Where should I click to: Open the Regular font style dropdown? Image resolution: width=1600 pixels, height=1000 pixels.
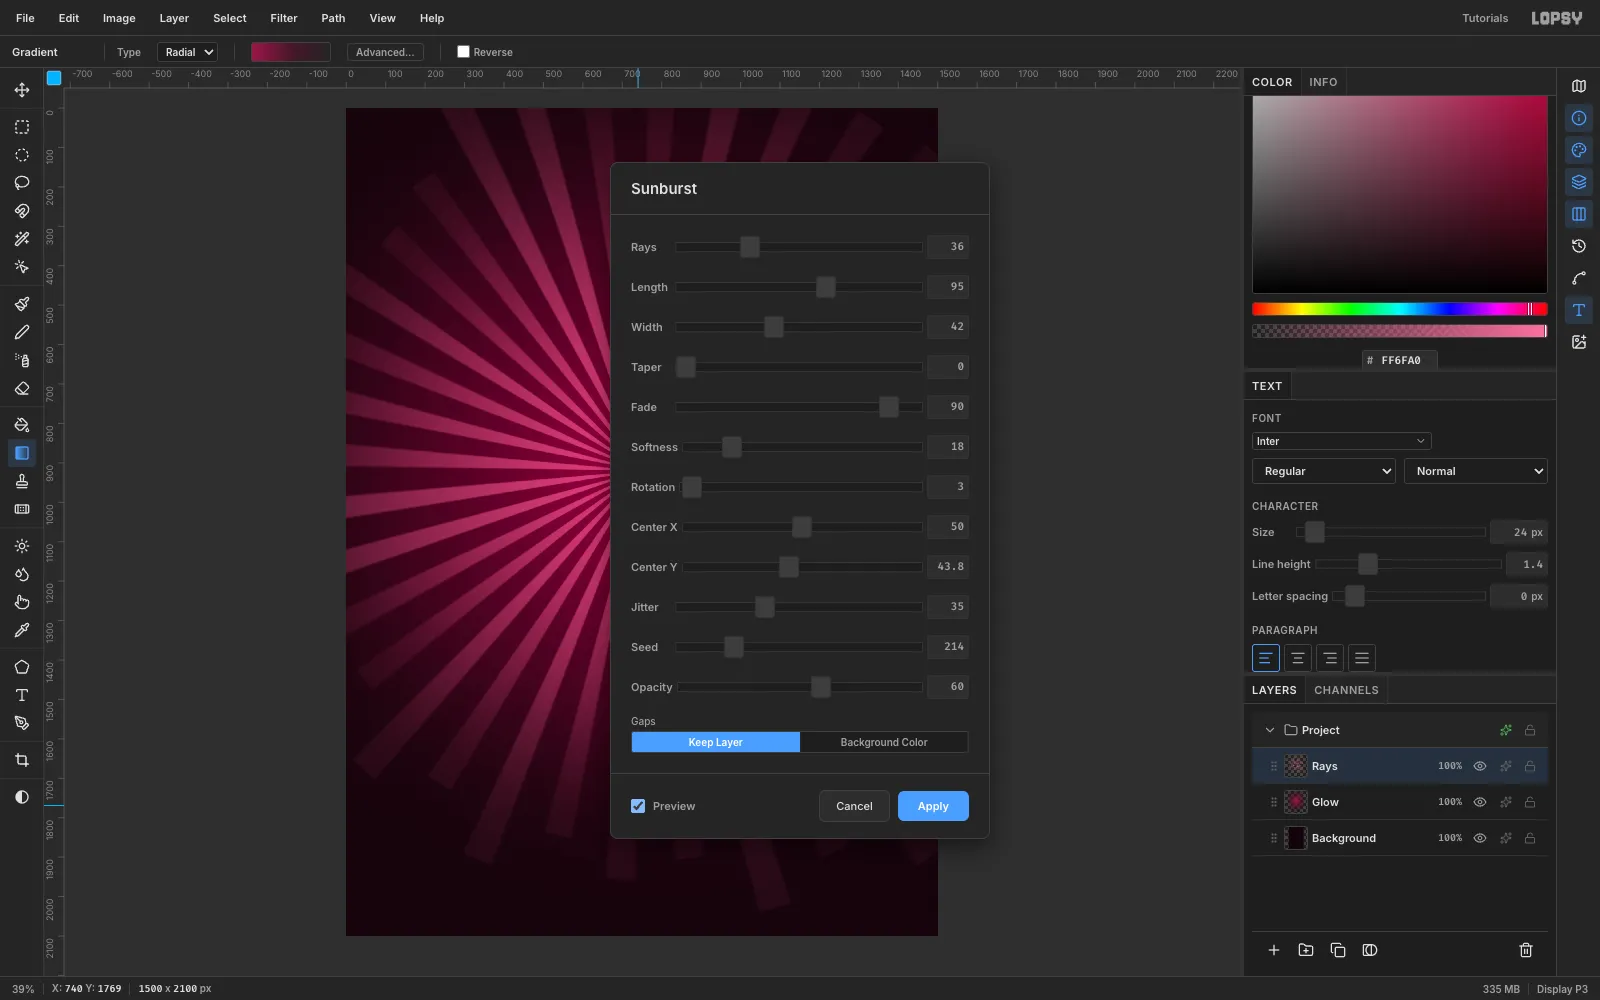tap(1324, 471)
